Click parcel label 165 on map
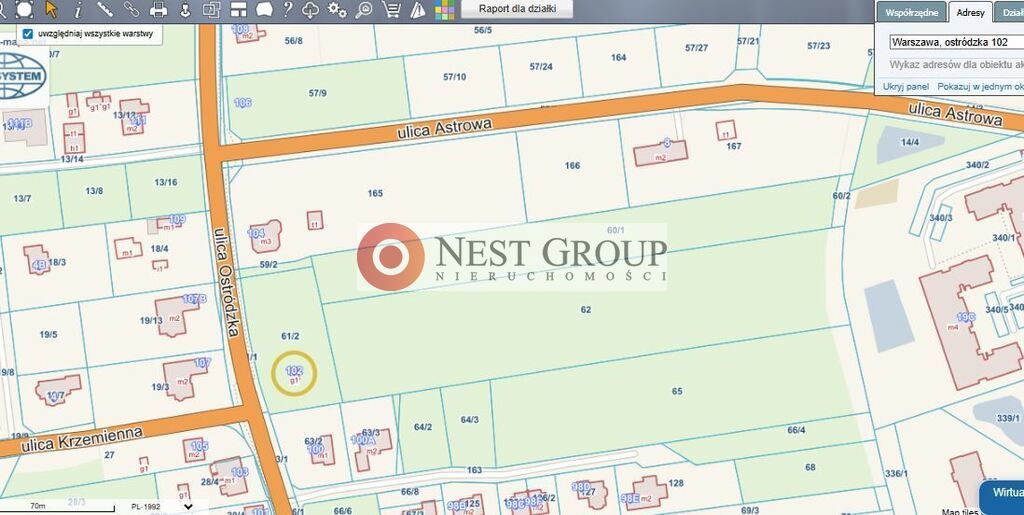Image resolution: width=1024 pixels, height=515 pixels. pos(375,193)
